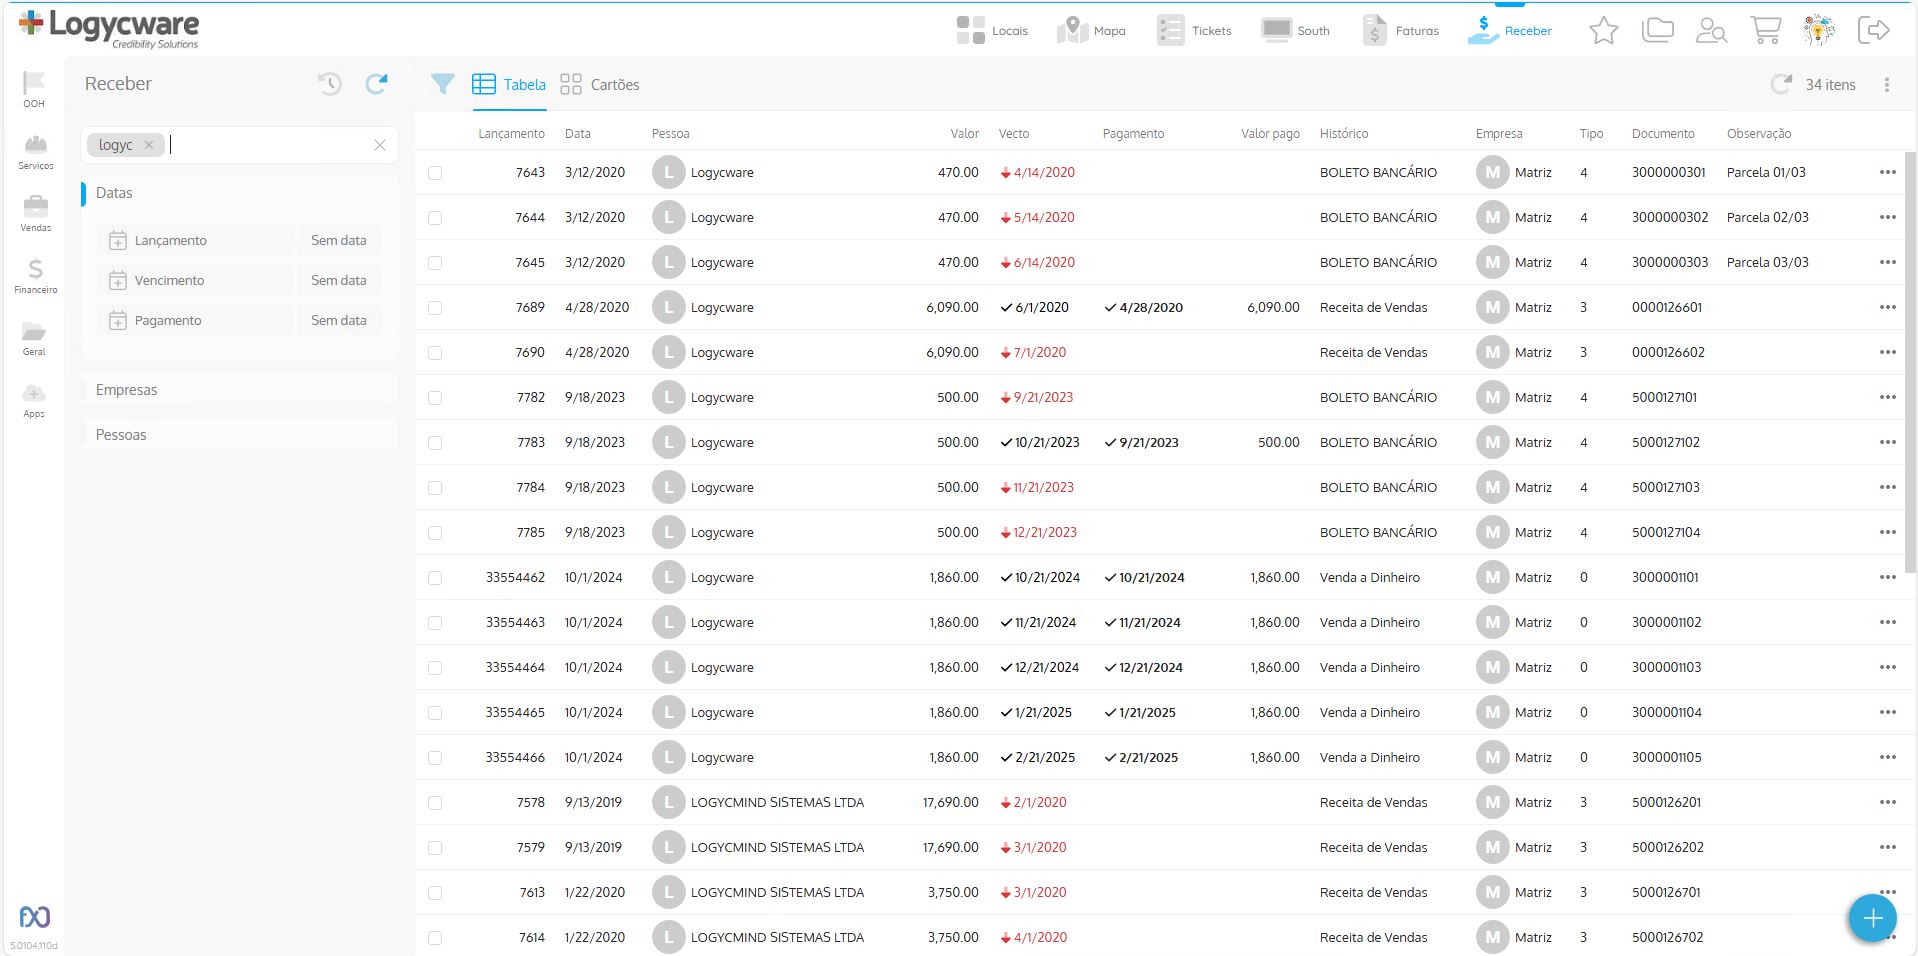
Task: Click the L avatar in row 7645
Action: coord(668,262)
